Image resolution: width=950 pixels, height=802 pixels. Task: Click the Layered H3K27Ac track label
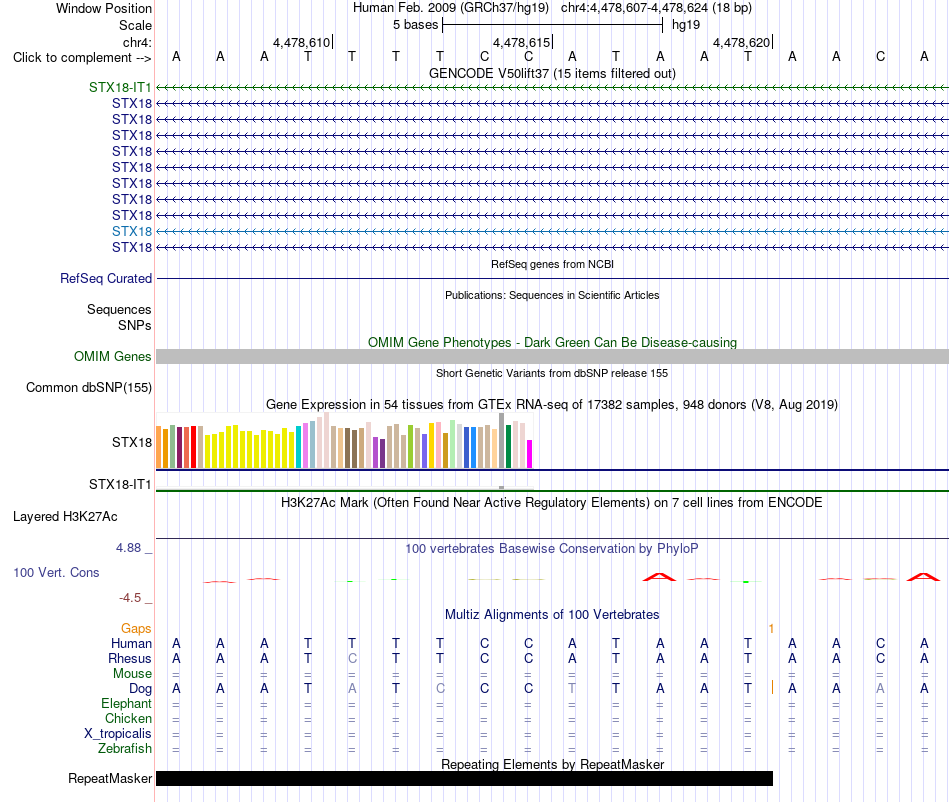coord(65,517)
